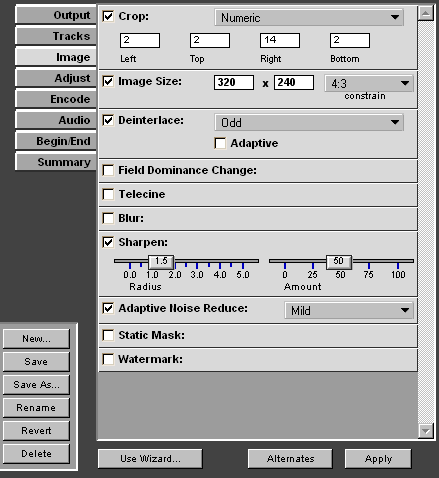Image resolution: width=439 pixels, height=478 pixels.
Task: Go to the Summary tab
Action: coord(56,162)
